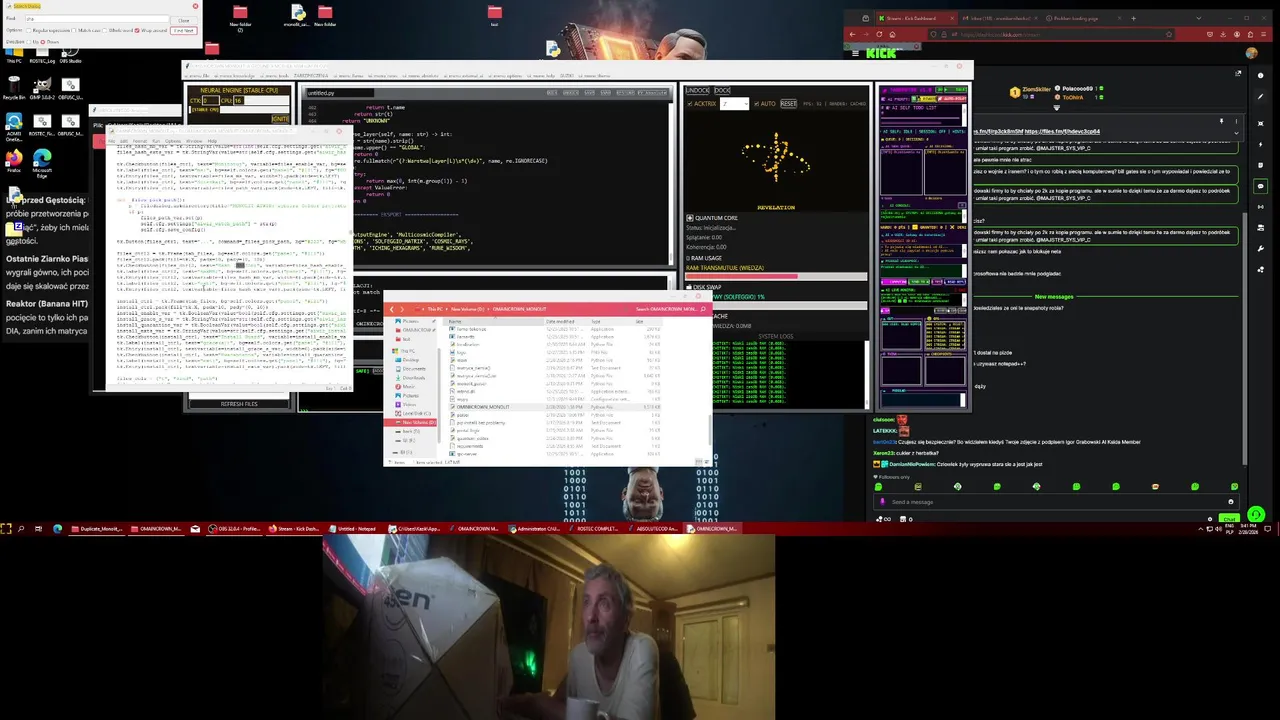Viewport: 1280px width, 720px height.
Task: Tick the Match case checkbox
Action: pos(73,30)
